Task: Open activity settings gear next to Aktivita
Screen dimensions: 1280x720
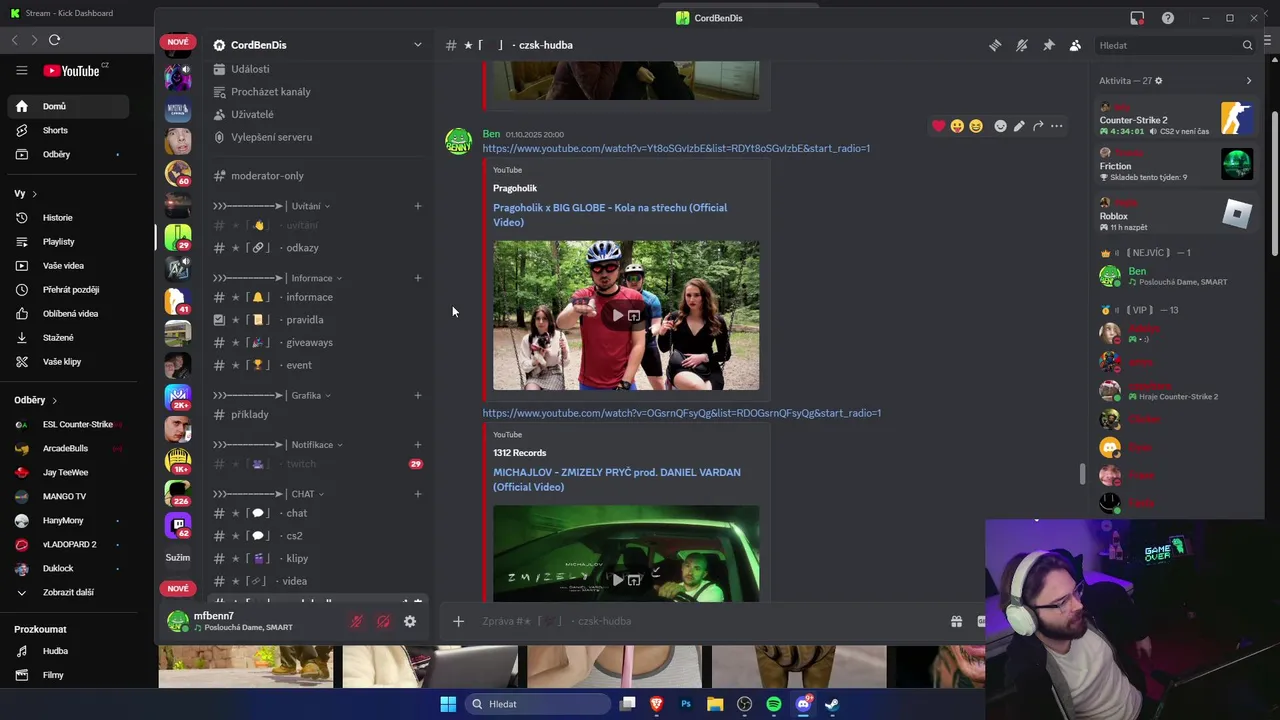Action: pos(1159,81)
